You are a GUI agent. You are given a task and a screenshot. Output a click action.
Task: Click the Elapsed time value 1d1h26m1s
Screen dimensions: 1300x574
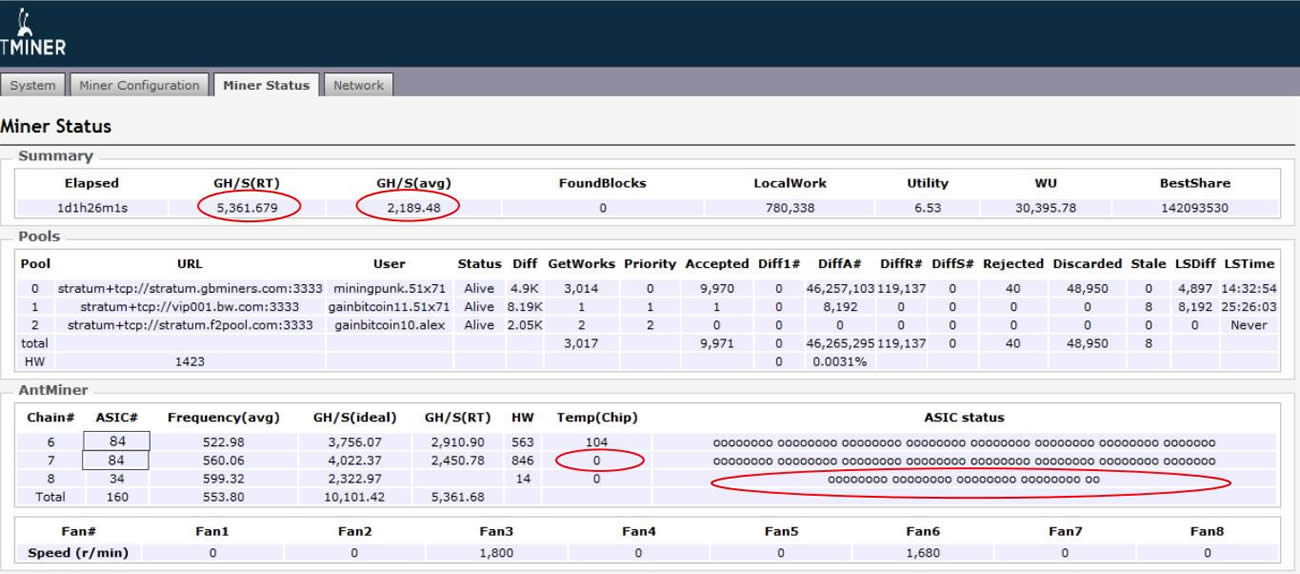[x=91, y=208]
